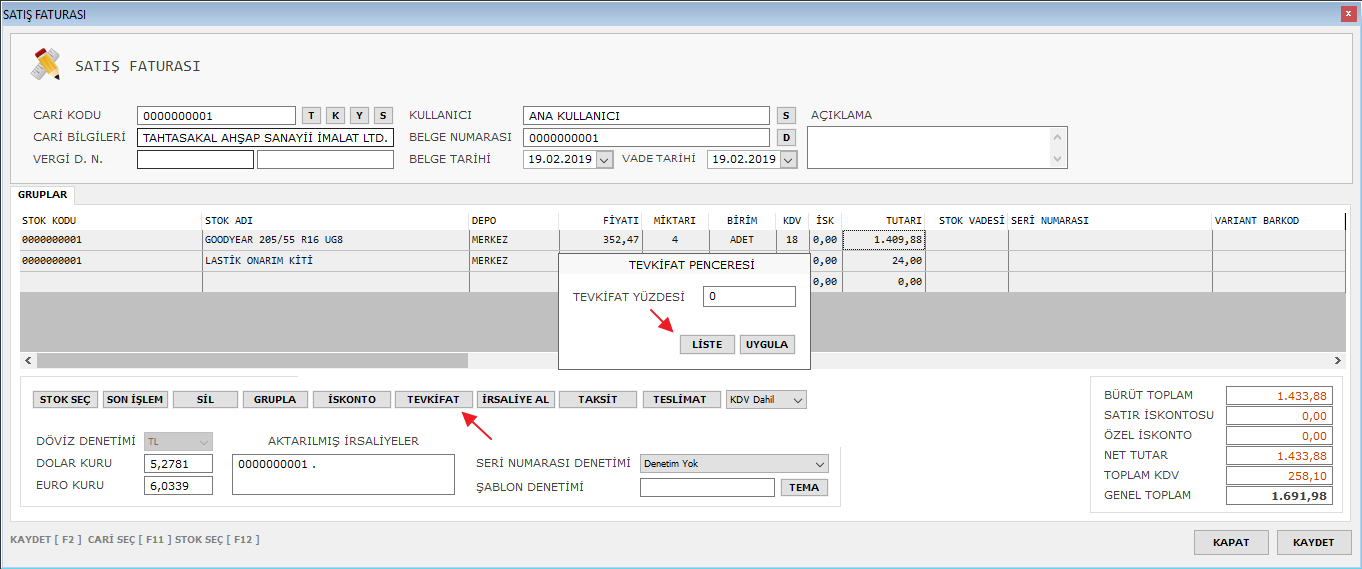Click the Euro Kuru field
Image resolution: width=1362 pixels, height=569 pixels.
point(179,485)
